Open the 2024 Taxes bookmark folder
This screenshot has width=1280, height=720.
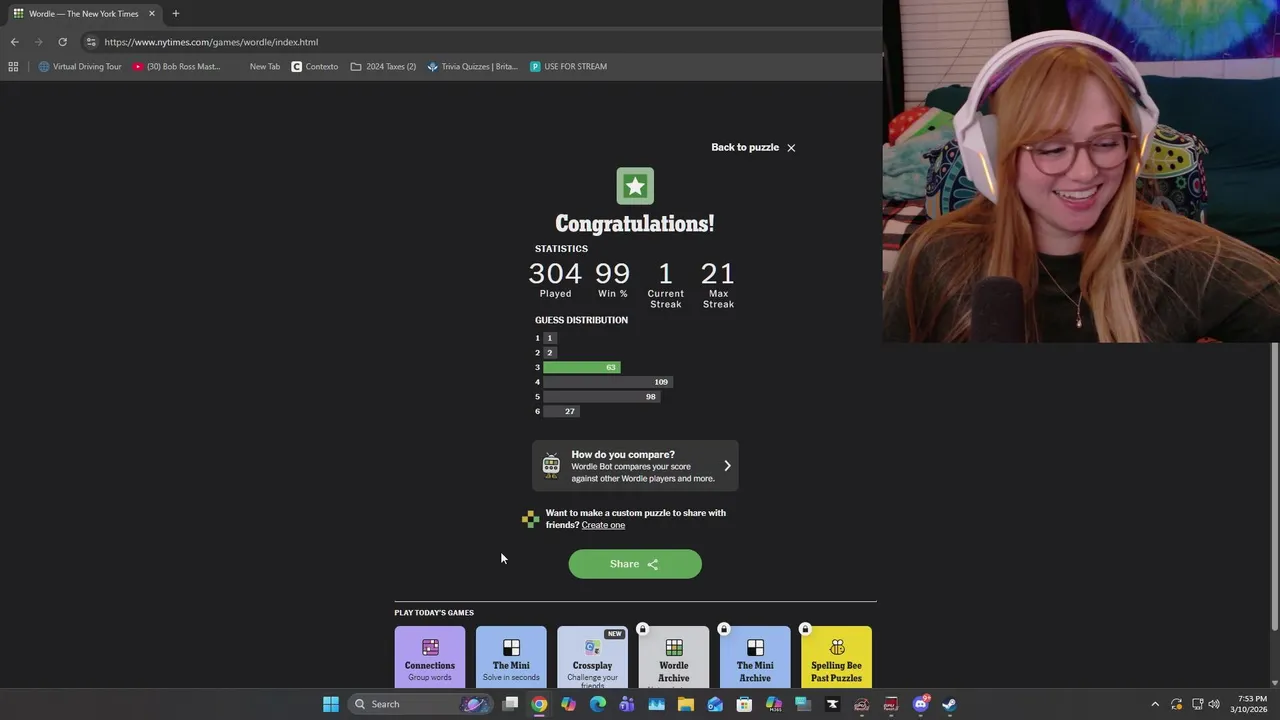(x=383, y=67)
